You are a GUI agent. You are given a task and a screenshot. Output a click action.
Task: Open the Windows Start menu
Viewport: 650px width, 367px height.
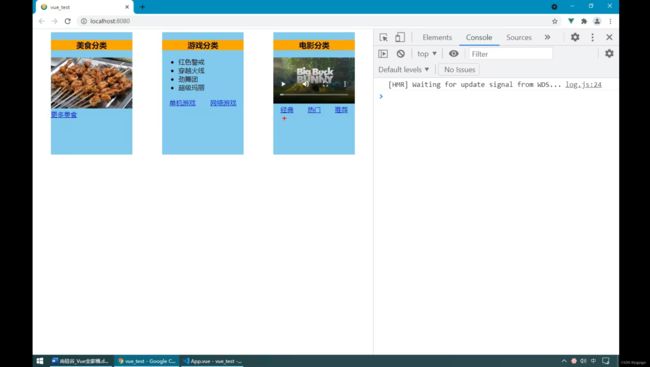(x=40, y=361)
